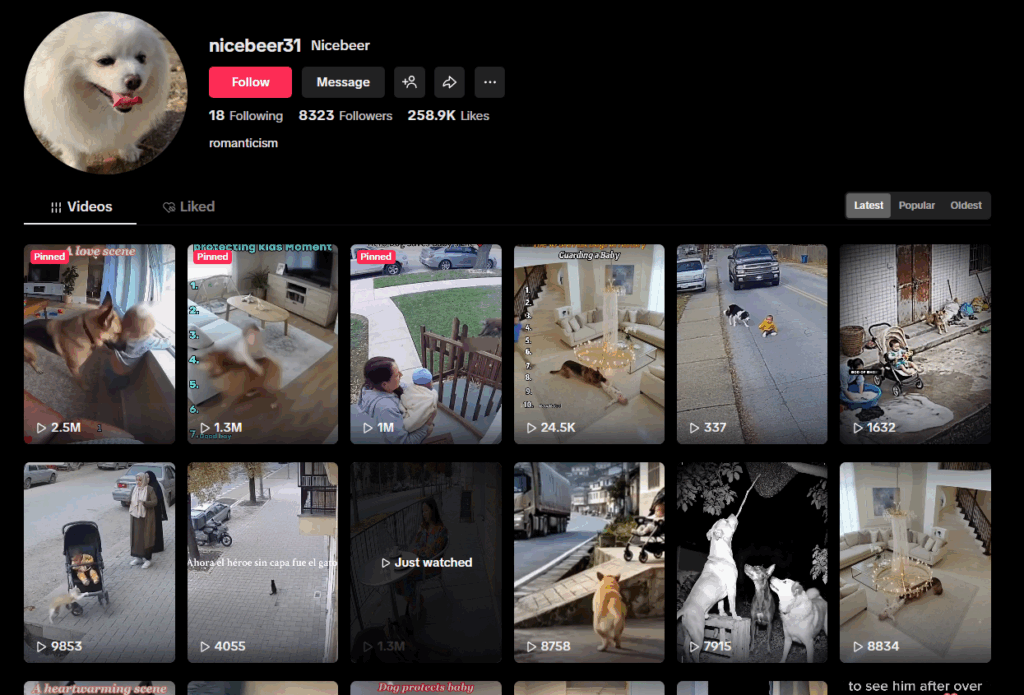Open the three-dot more options menu
The height and width of the screenshot is (695, 1024).
coord(489,82)
